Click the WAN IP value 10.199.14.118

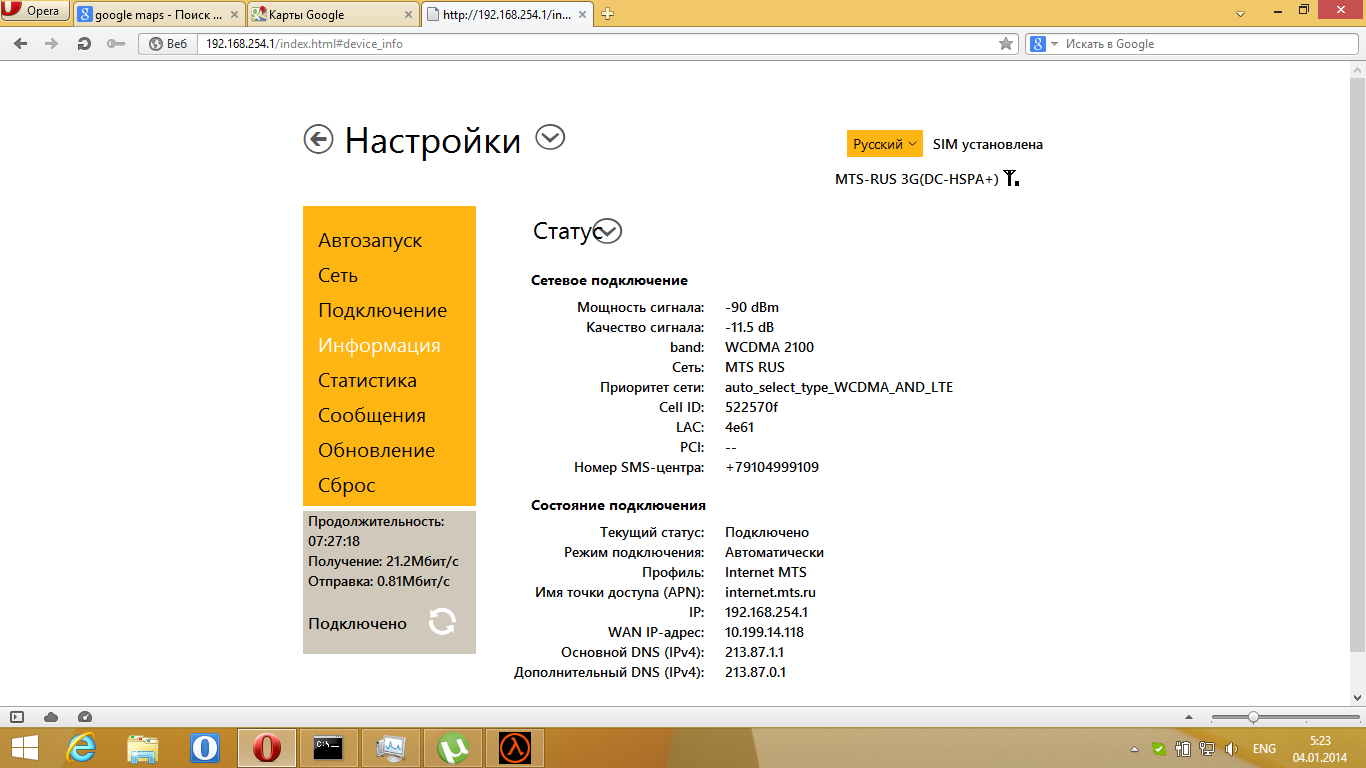[x=765, y=632]
